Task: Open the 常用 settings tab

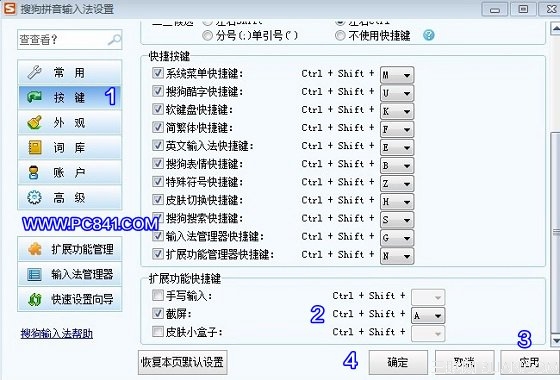Action: pyautogui.click(x=70, y=72)
